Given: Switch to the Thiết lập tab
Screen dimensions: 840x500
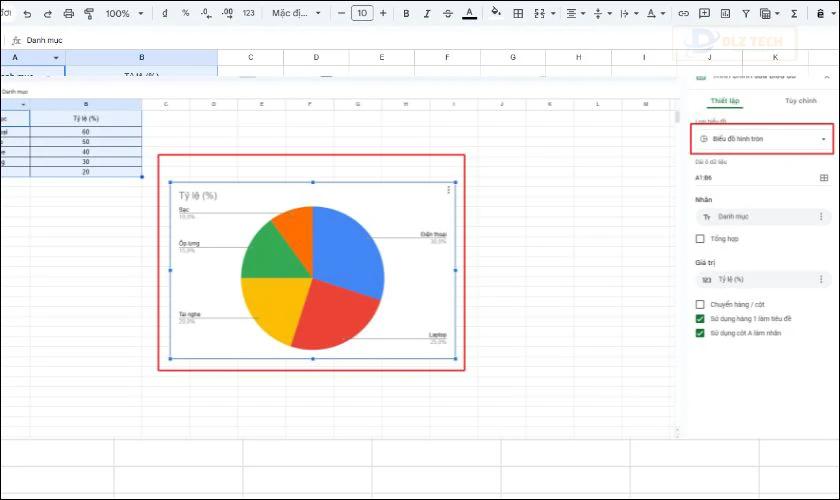Looking at the screenshot, I should coord(724,101).
